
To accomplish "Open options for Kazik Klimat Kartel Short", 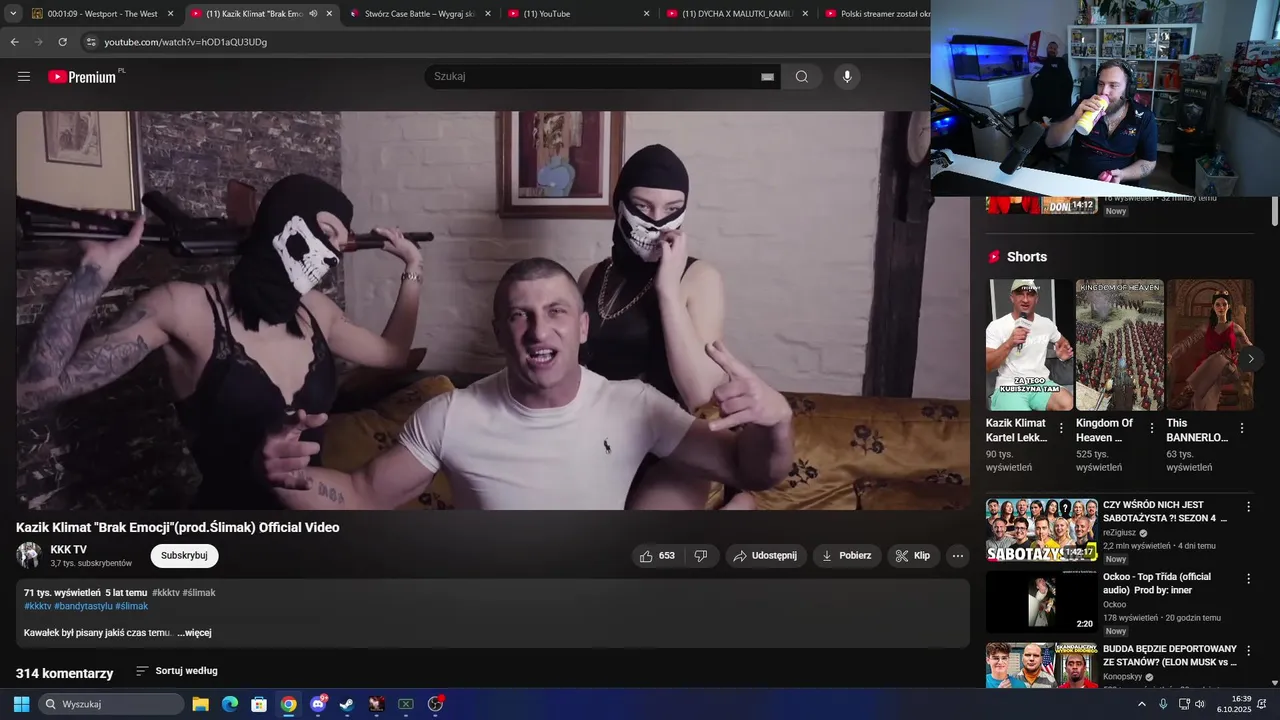I will coord(1061,428).
